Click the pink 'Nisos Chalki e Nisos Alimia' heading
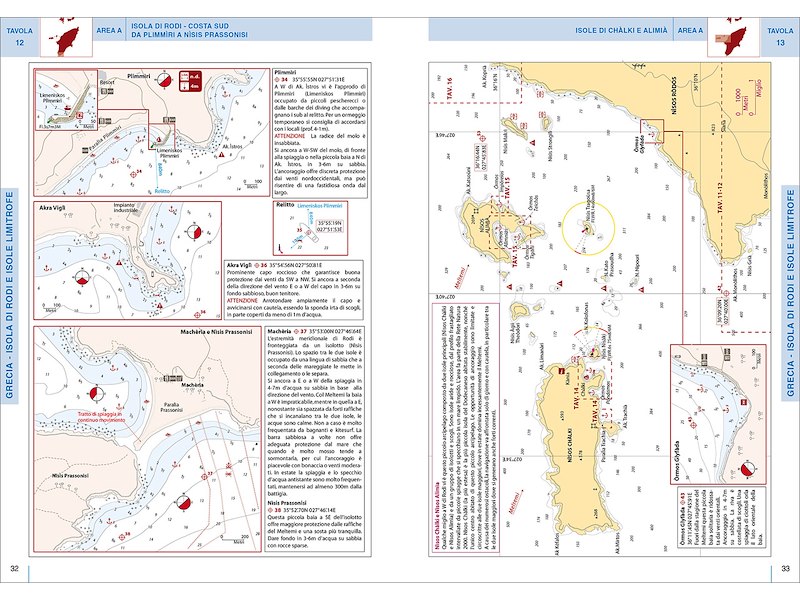This screenshot has height=600, width=800. click(x=437, y=516)
